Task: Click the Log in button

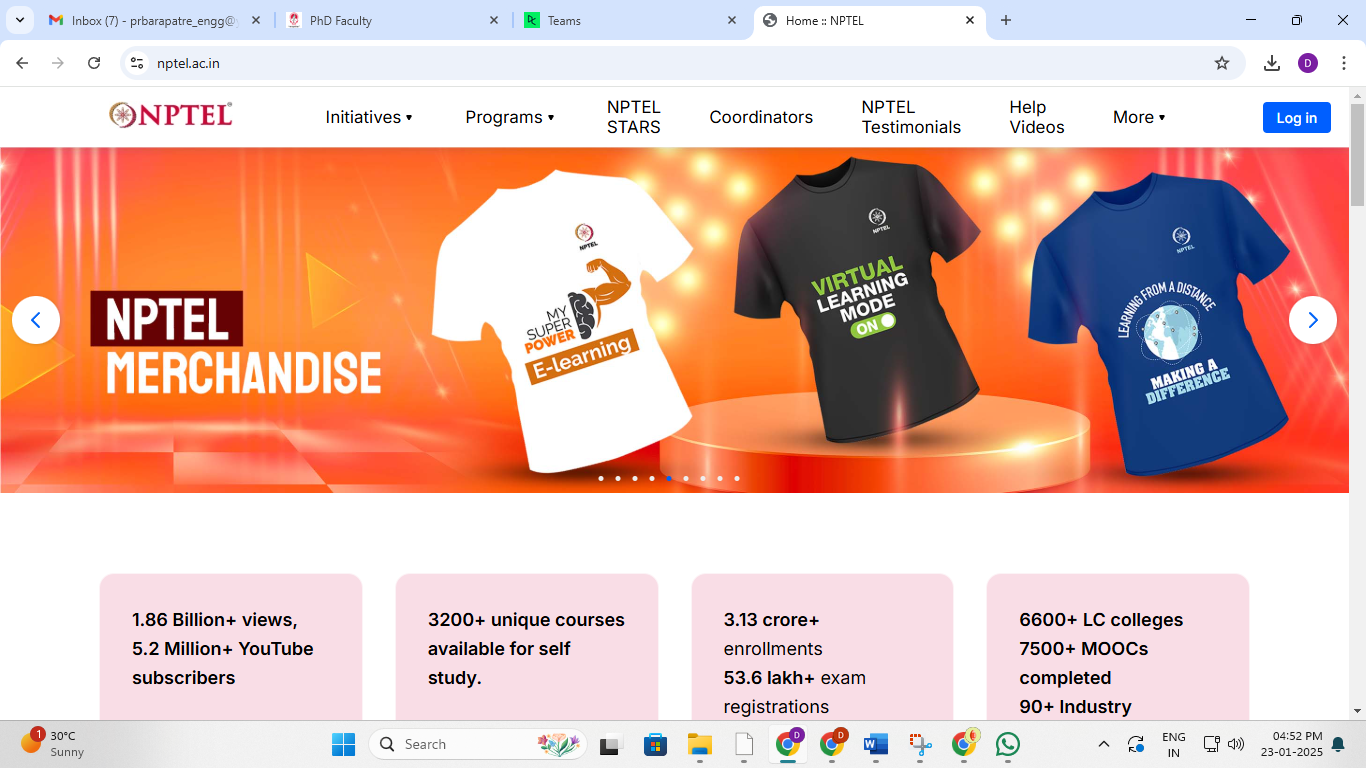Action: coord(1297,117)
